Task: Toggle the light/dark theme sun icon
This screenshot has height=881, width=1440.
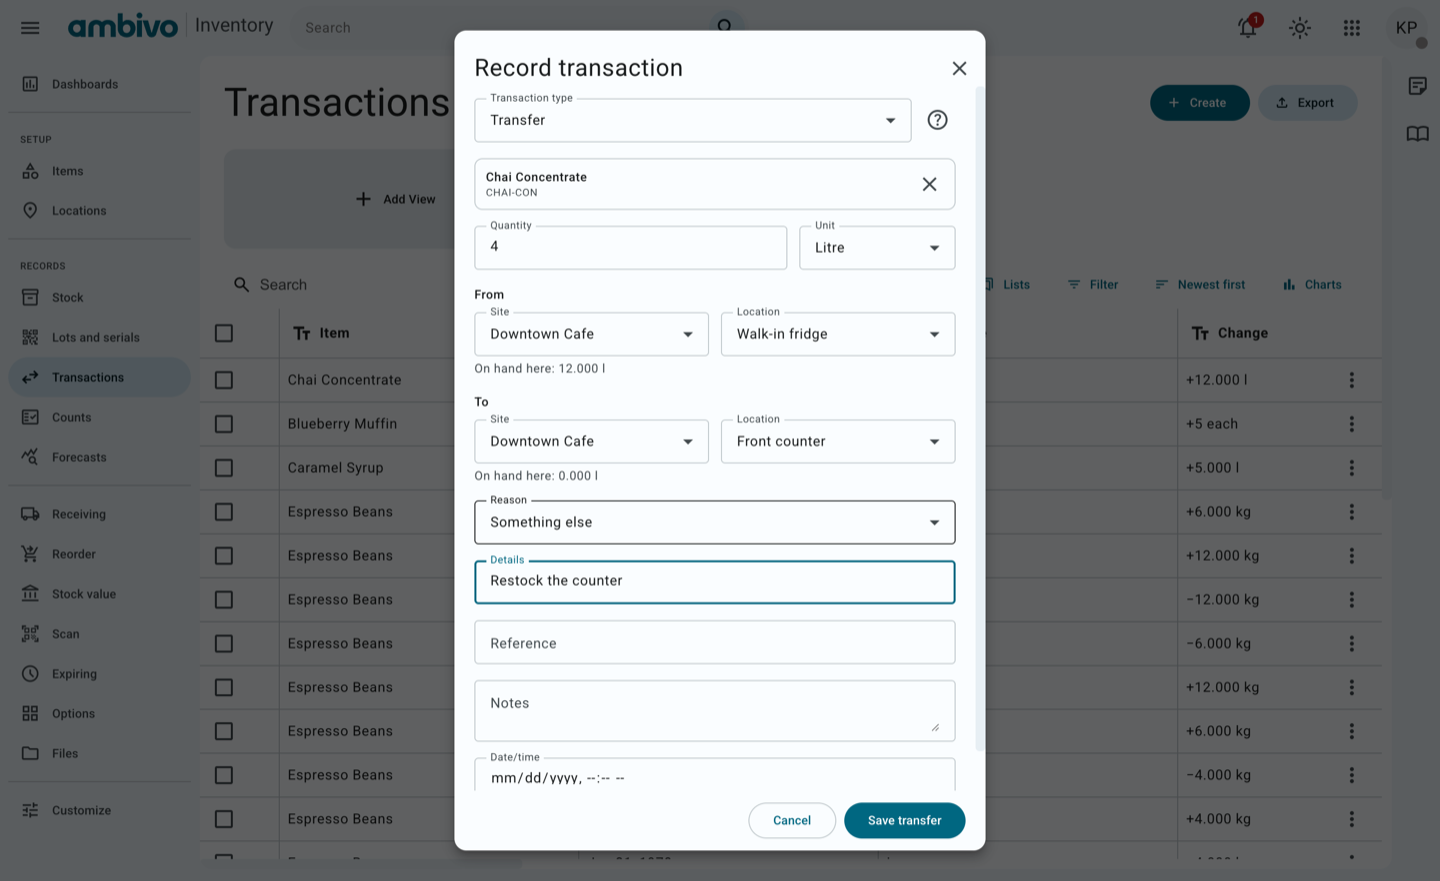Action: pos(1300,28)
